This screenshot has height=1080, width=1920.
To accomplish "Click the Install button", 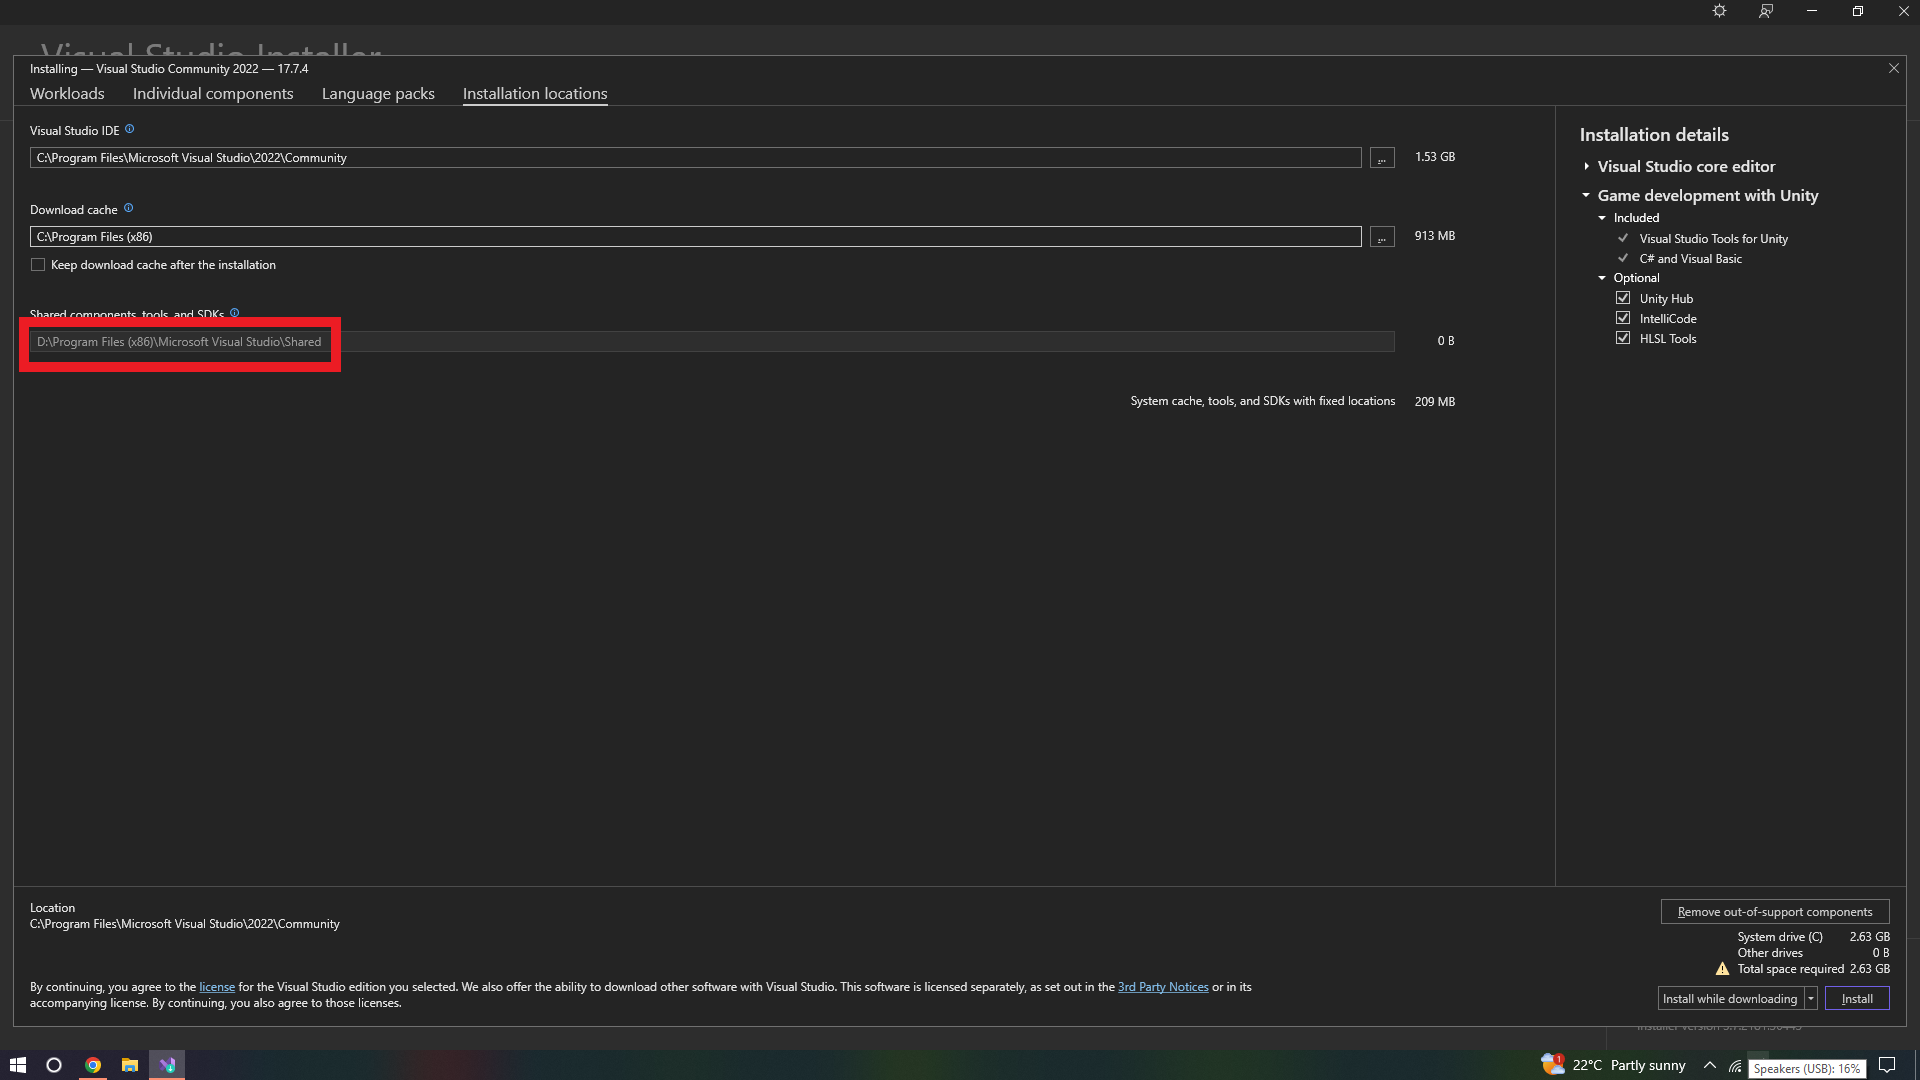I will pyautogui.click(x=1857, y=999).
